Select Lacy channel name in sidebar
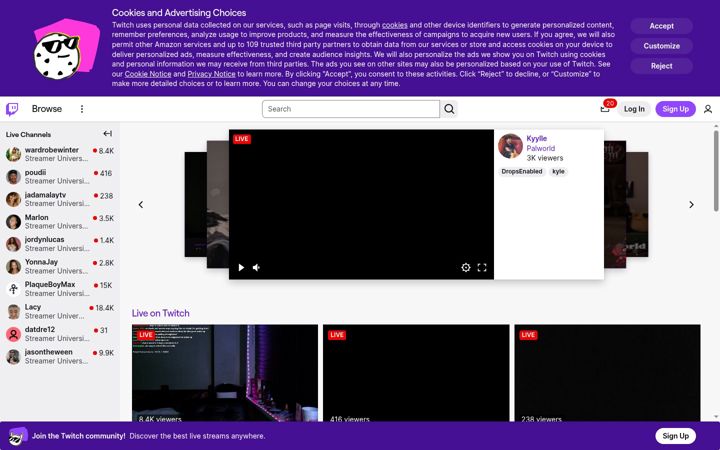Viewport: 720px width, 450px height. [33, 307]
